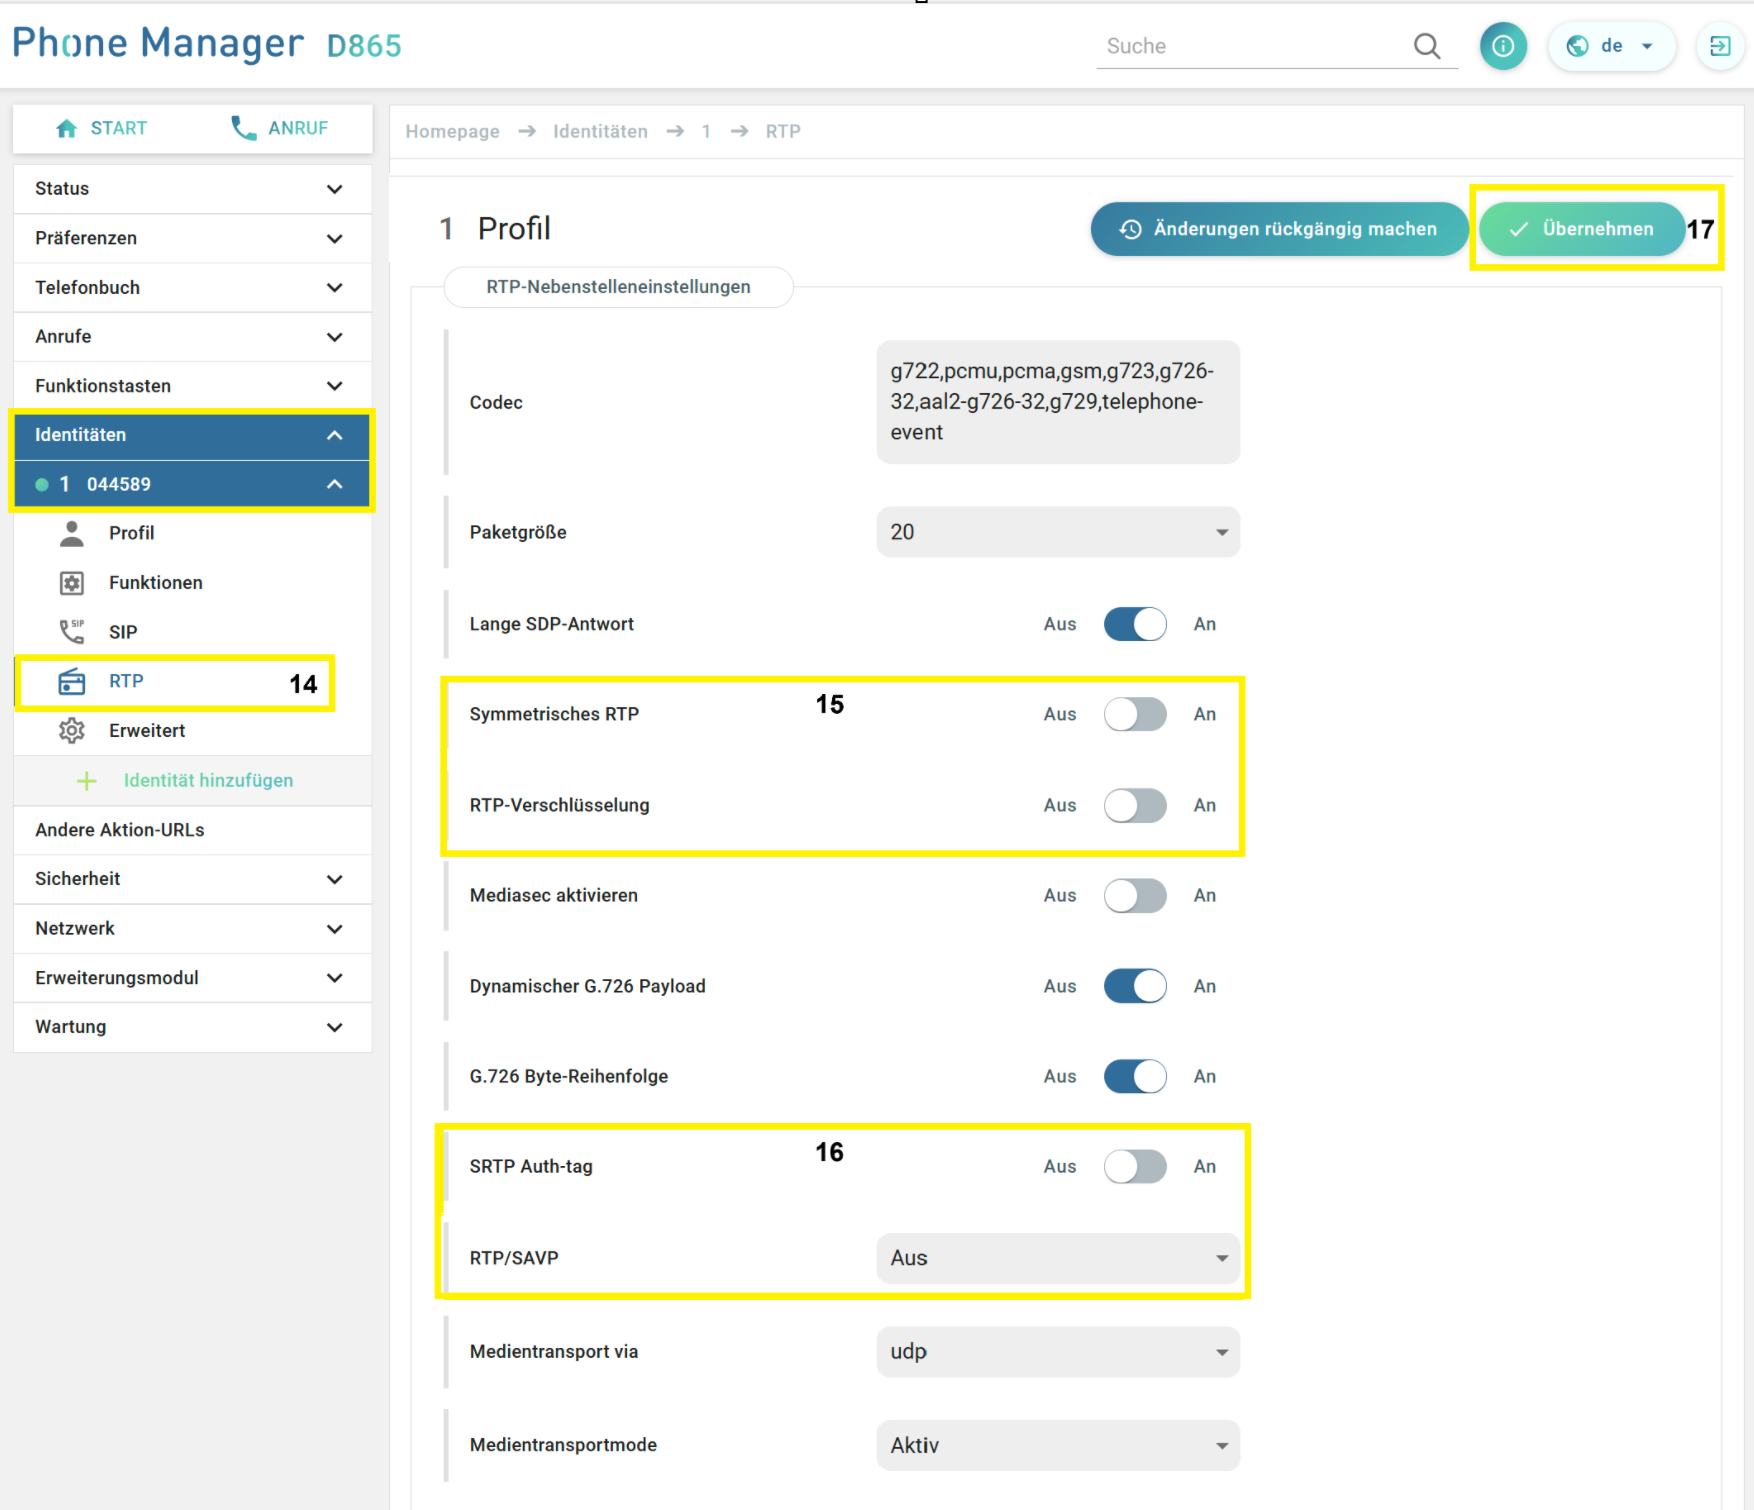1754x1510 pixels.
Task: Open the de language selector dropdown
Action: pos(1611,46)
